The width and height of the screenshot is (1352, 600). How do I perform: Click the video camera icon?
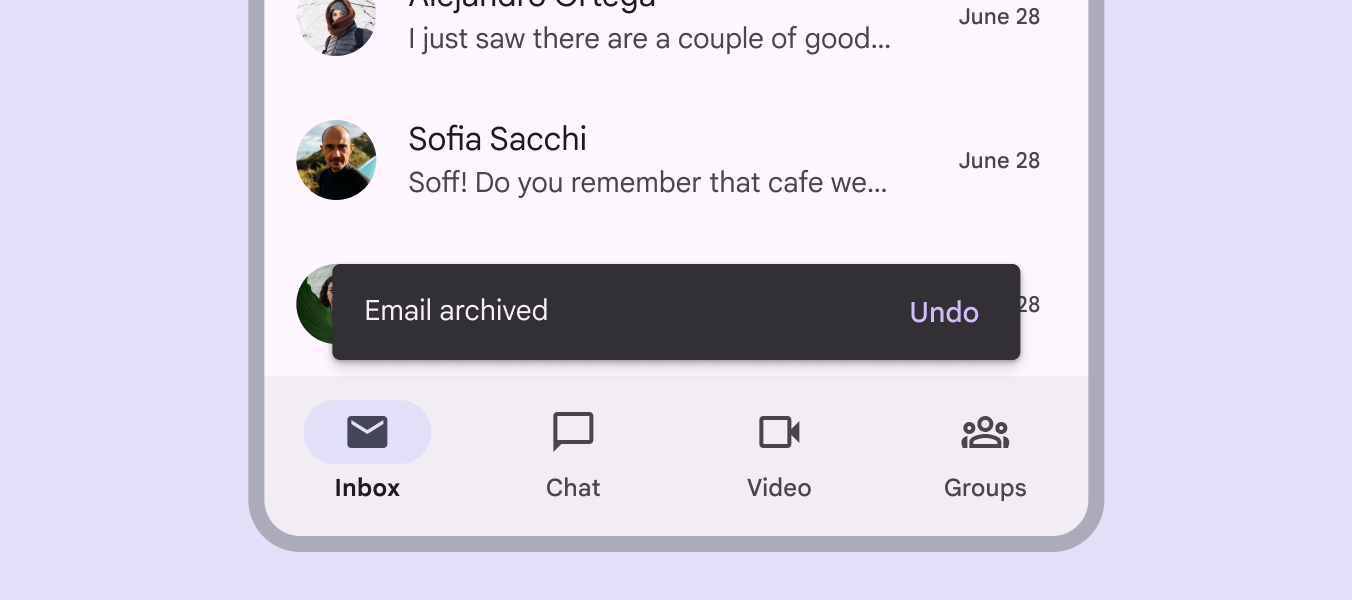(x=779, y=432)
